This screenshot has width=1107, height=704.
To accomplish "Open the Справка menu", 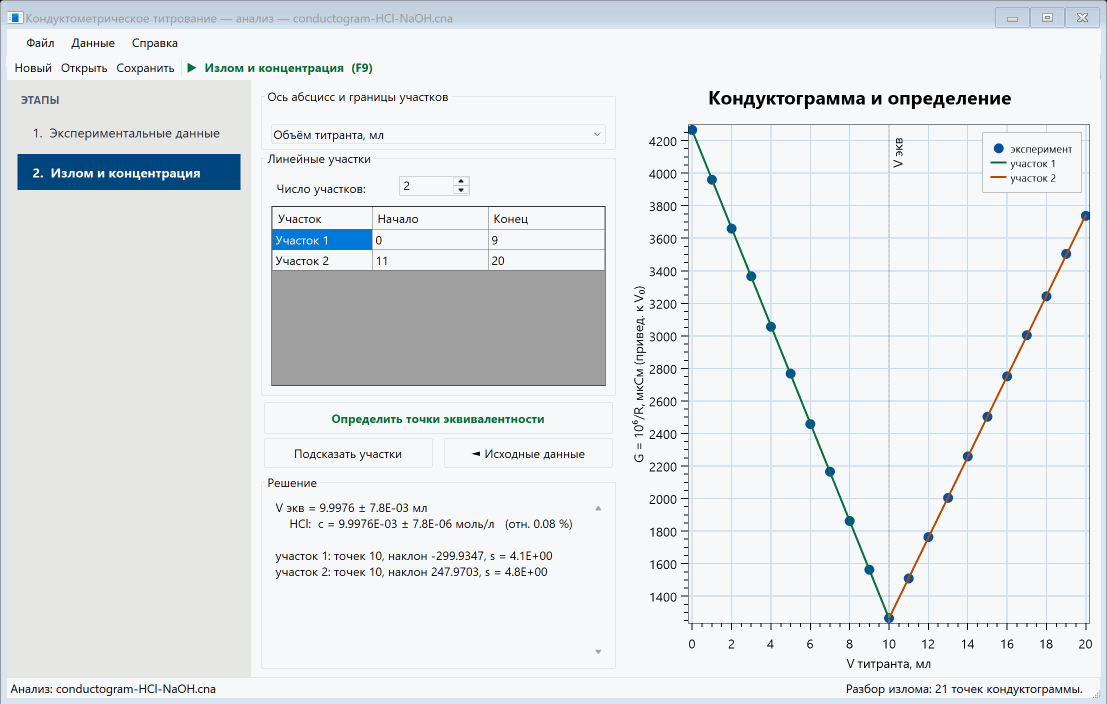I will tap(155, 43).
